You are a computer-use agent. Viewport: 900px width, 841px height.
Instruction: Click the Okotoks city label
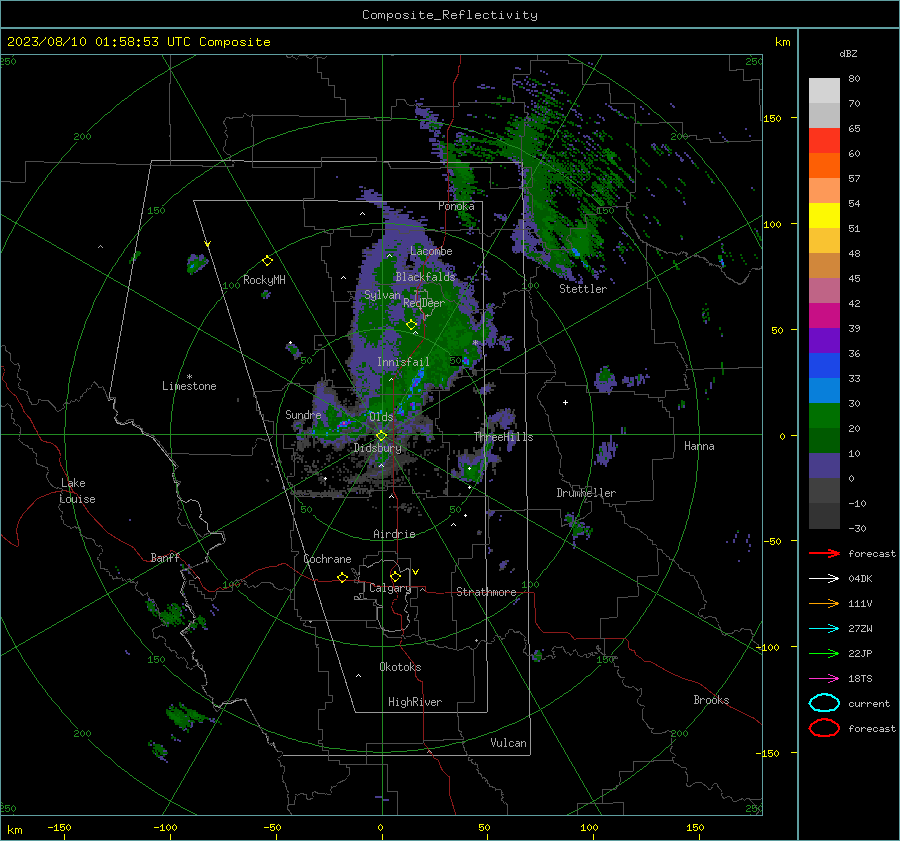400,667
